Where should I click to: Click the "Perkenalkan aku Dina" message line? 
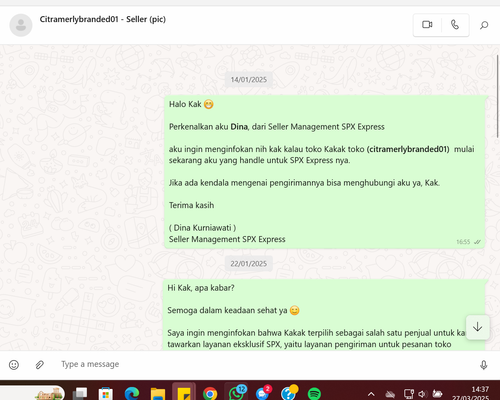[x=277, y=127]
